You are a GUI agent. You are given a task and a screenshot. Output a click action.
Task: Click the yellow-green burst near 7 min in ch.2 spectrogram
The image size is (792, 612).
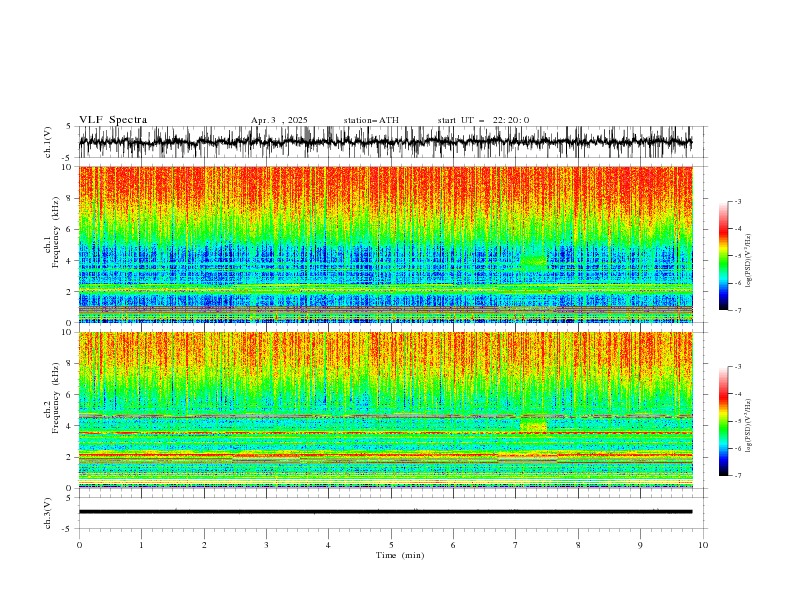point(533,425)
